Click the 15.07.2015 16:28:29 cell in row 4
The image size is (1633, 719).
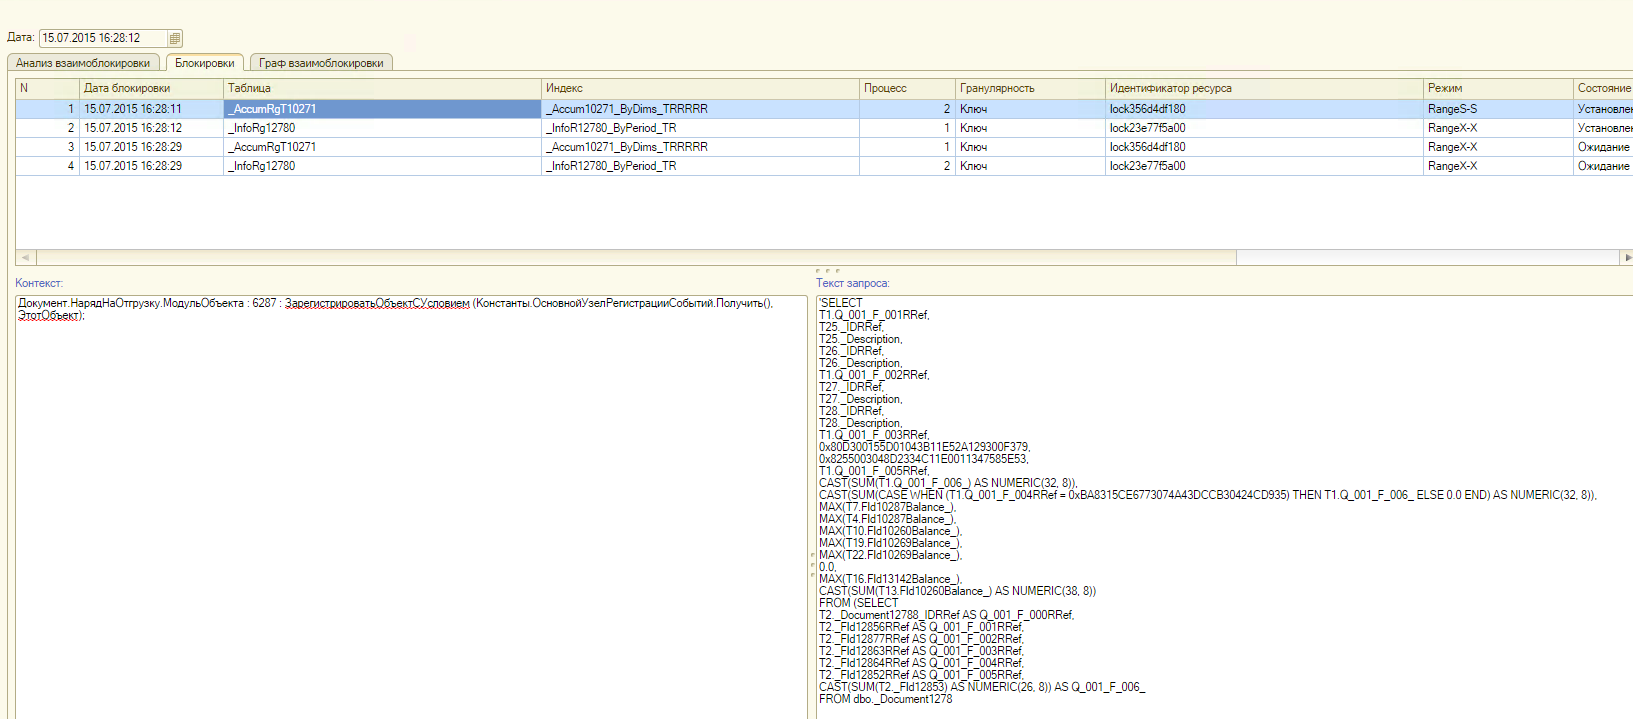click(151, 166)
